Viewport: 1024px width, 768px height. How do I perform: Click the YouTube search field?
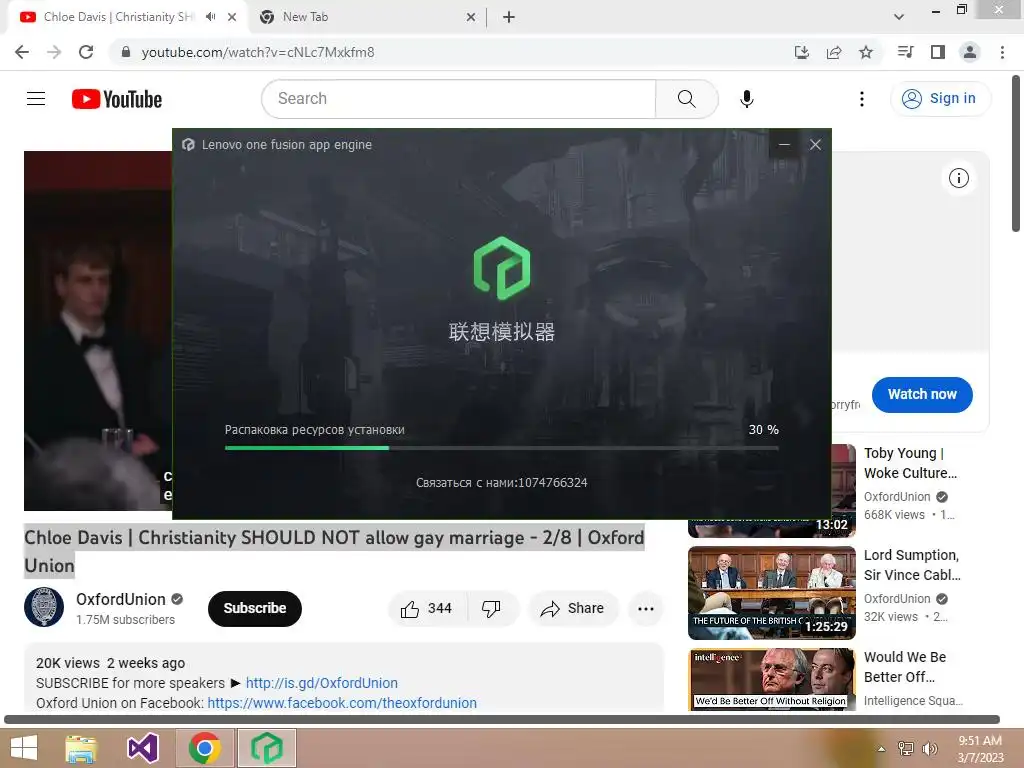coord(458,99)
